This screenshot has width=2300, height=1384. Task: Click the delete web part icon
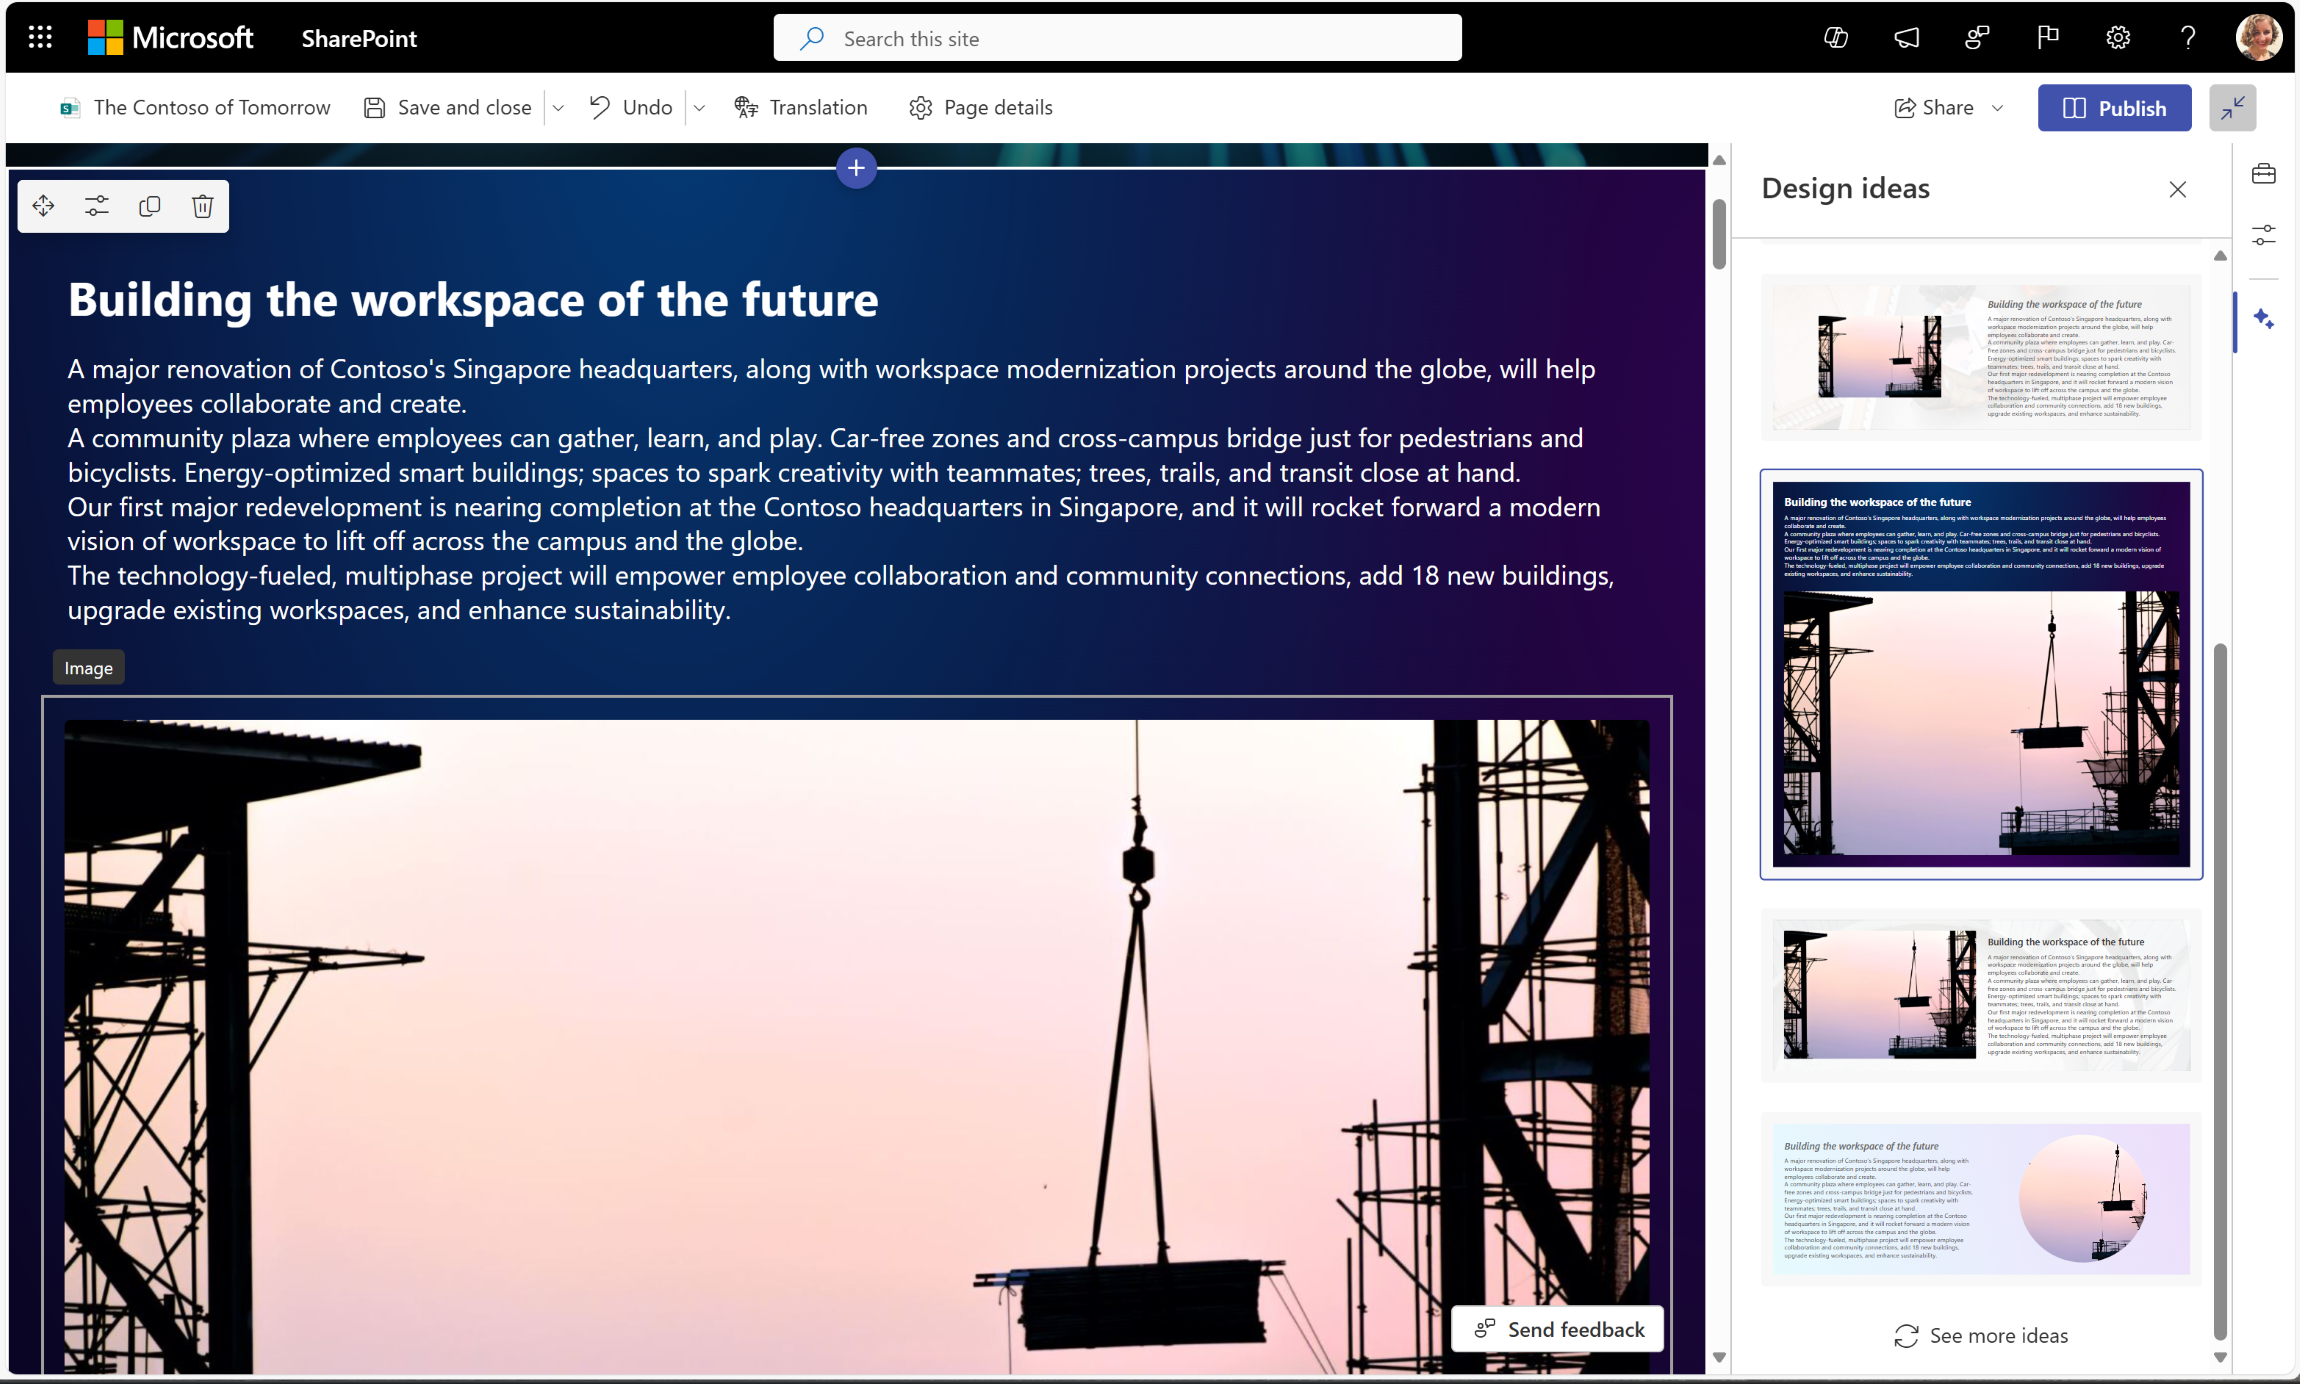pyautogui.click(x=202, y=205)
